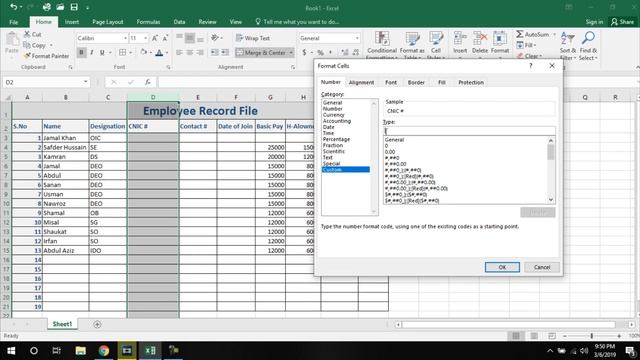
Task: Open the Alignment tab in Format Cells
Action: 361,82
